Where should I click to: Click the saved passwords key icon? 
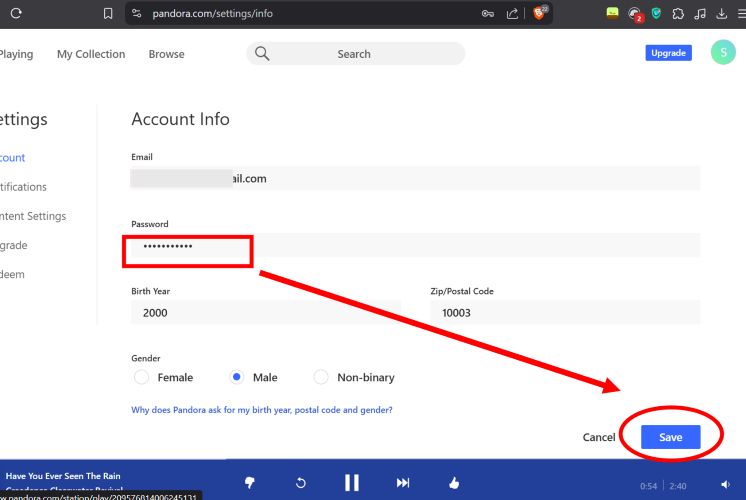tap(488, 14)
